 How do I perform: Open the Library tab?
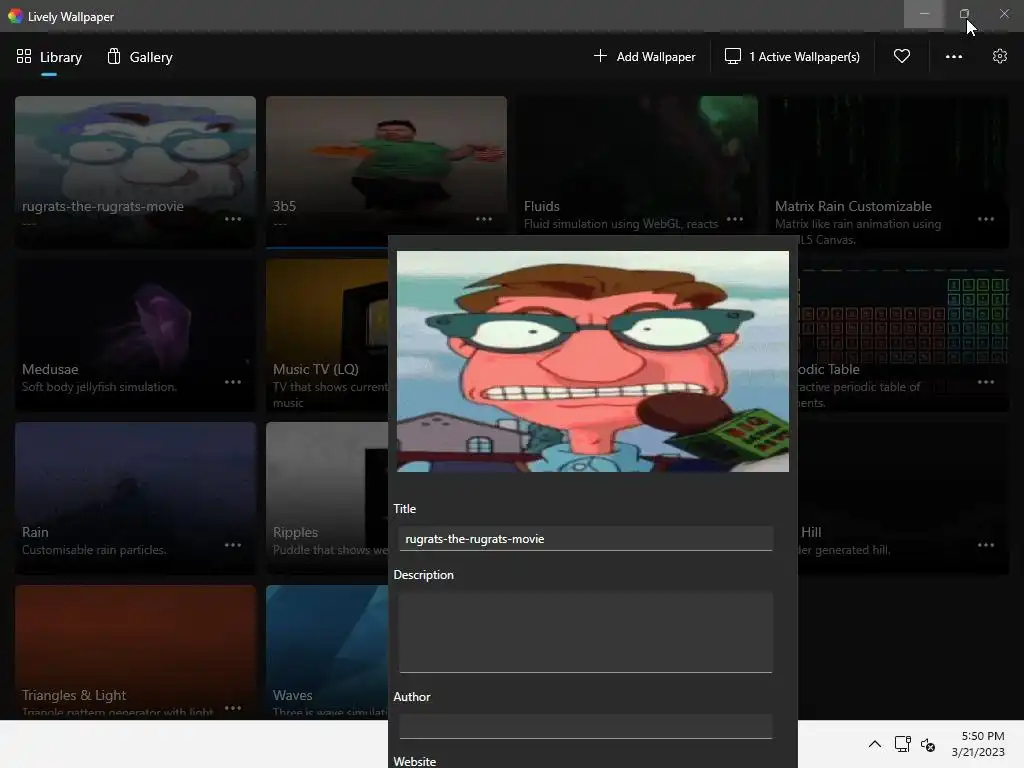[x=49, y=57]
